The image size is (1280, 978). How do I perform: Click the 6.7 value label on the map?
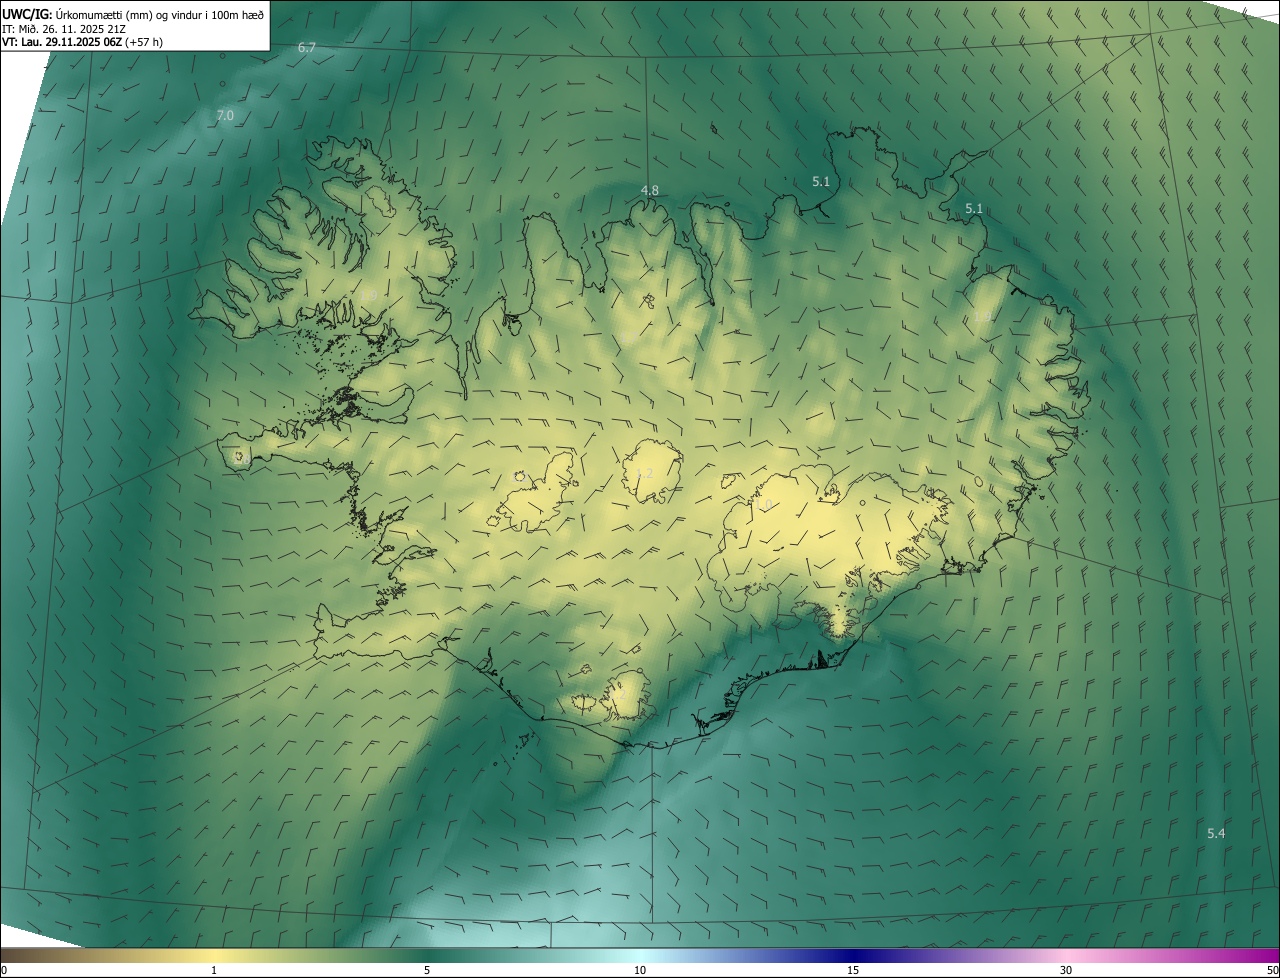[307, 48]
